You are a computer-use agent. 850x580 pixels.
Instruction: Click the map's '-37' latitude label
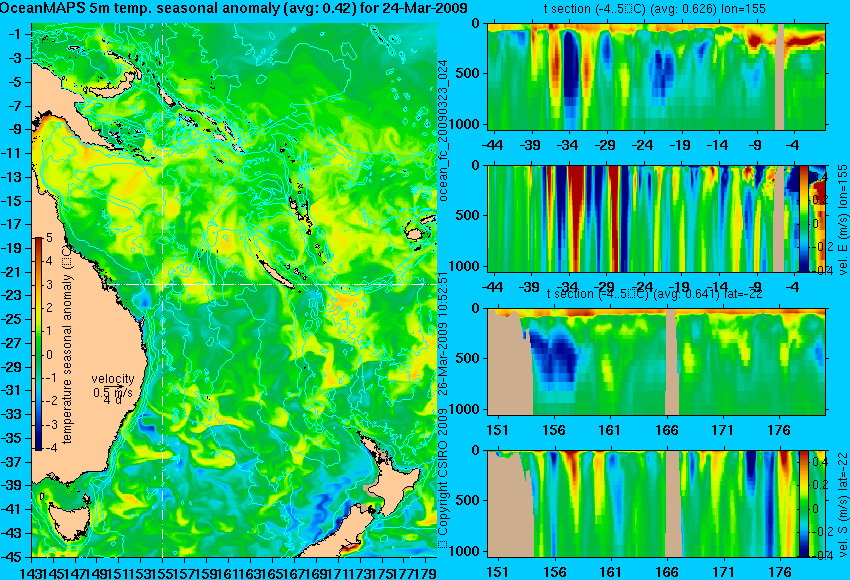13,462
